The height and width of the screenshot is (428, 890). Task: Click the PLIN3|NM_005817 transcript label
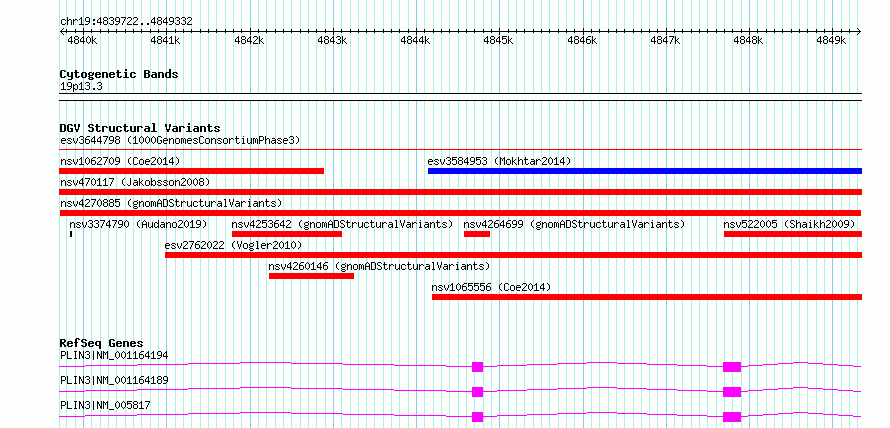point(105,405)
